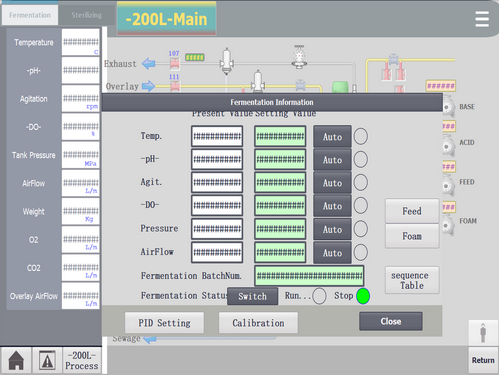Set -DO- control to Auto
The height and width of the screenshot is (375, 499).
click(x=332, y=206)
